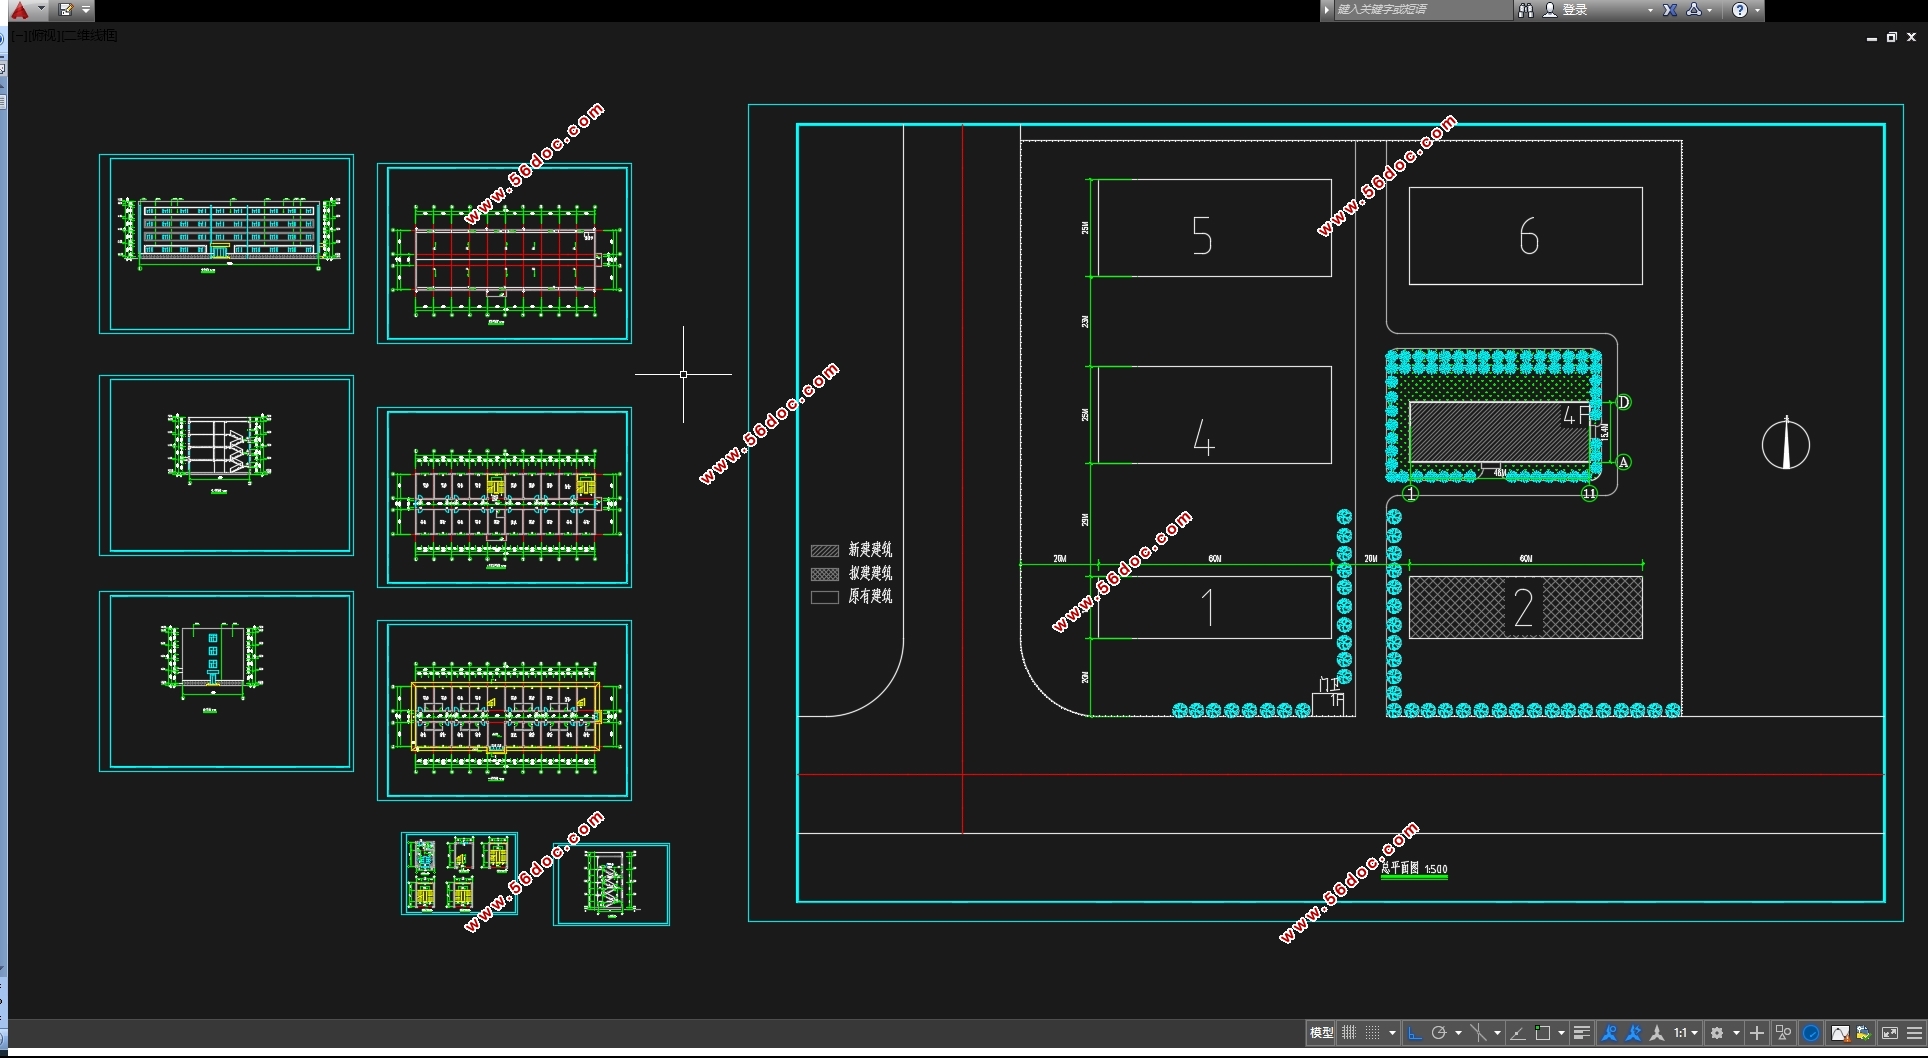The width and height of the screenshot is (1928, 1058).
Task: Click the Save As quick access icon
Action: 66,10
